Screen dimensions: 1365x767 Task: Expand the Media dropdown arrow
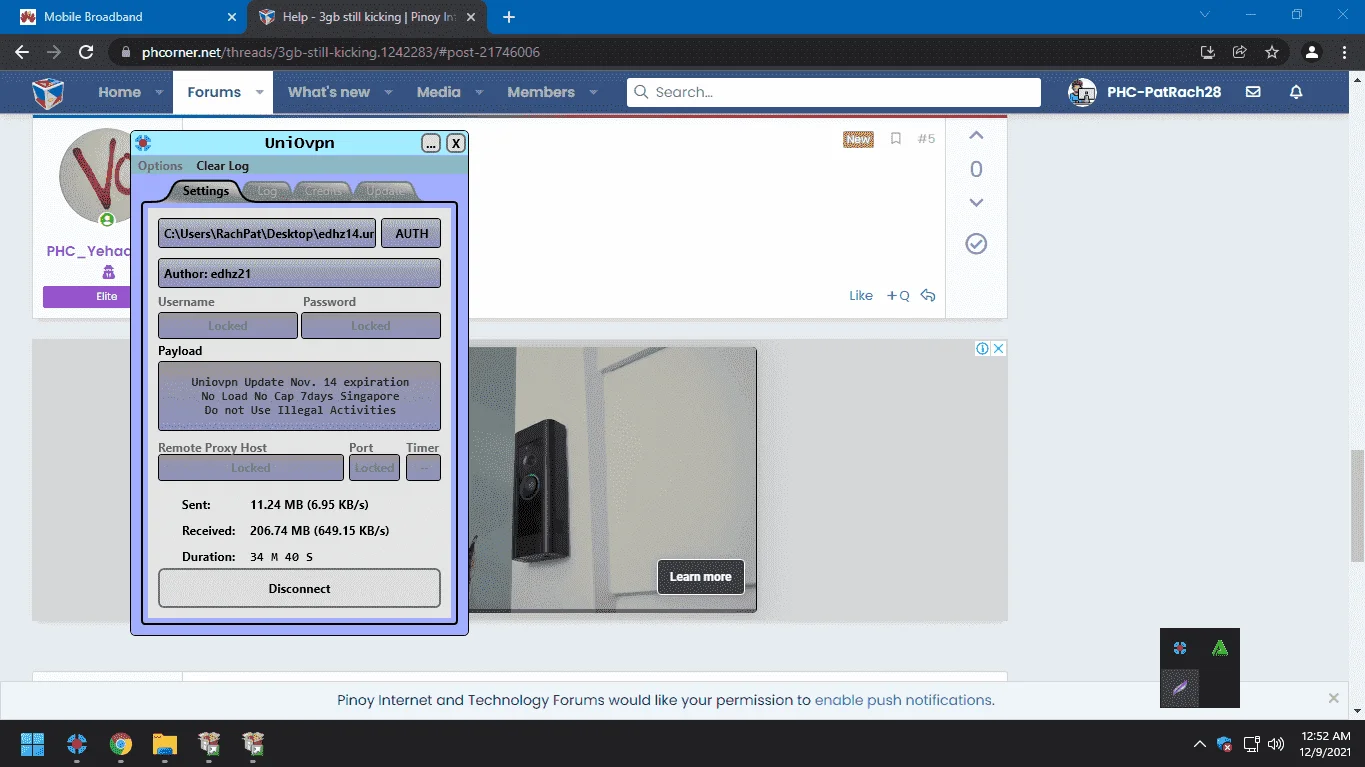(x=479, y=92)
